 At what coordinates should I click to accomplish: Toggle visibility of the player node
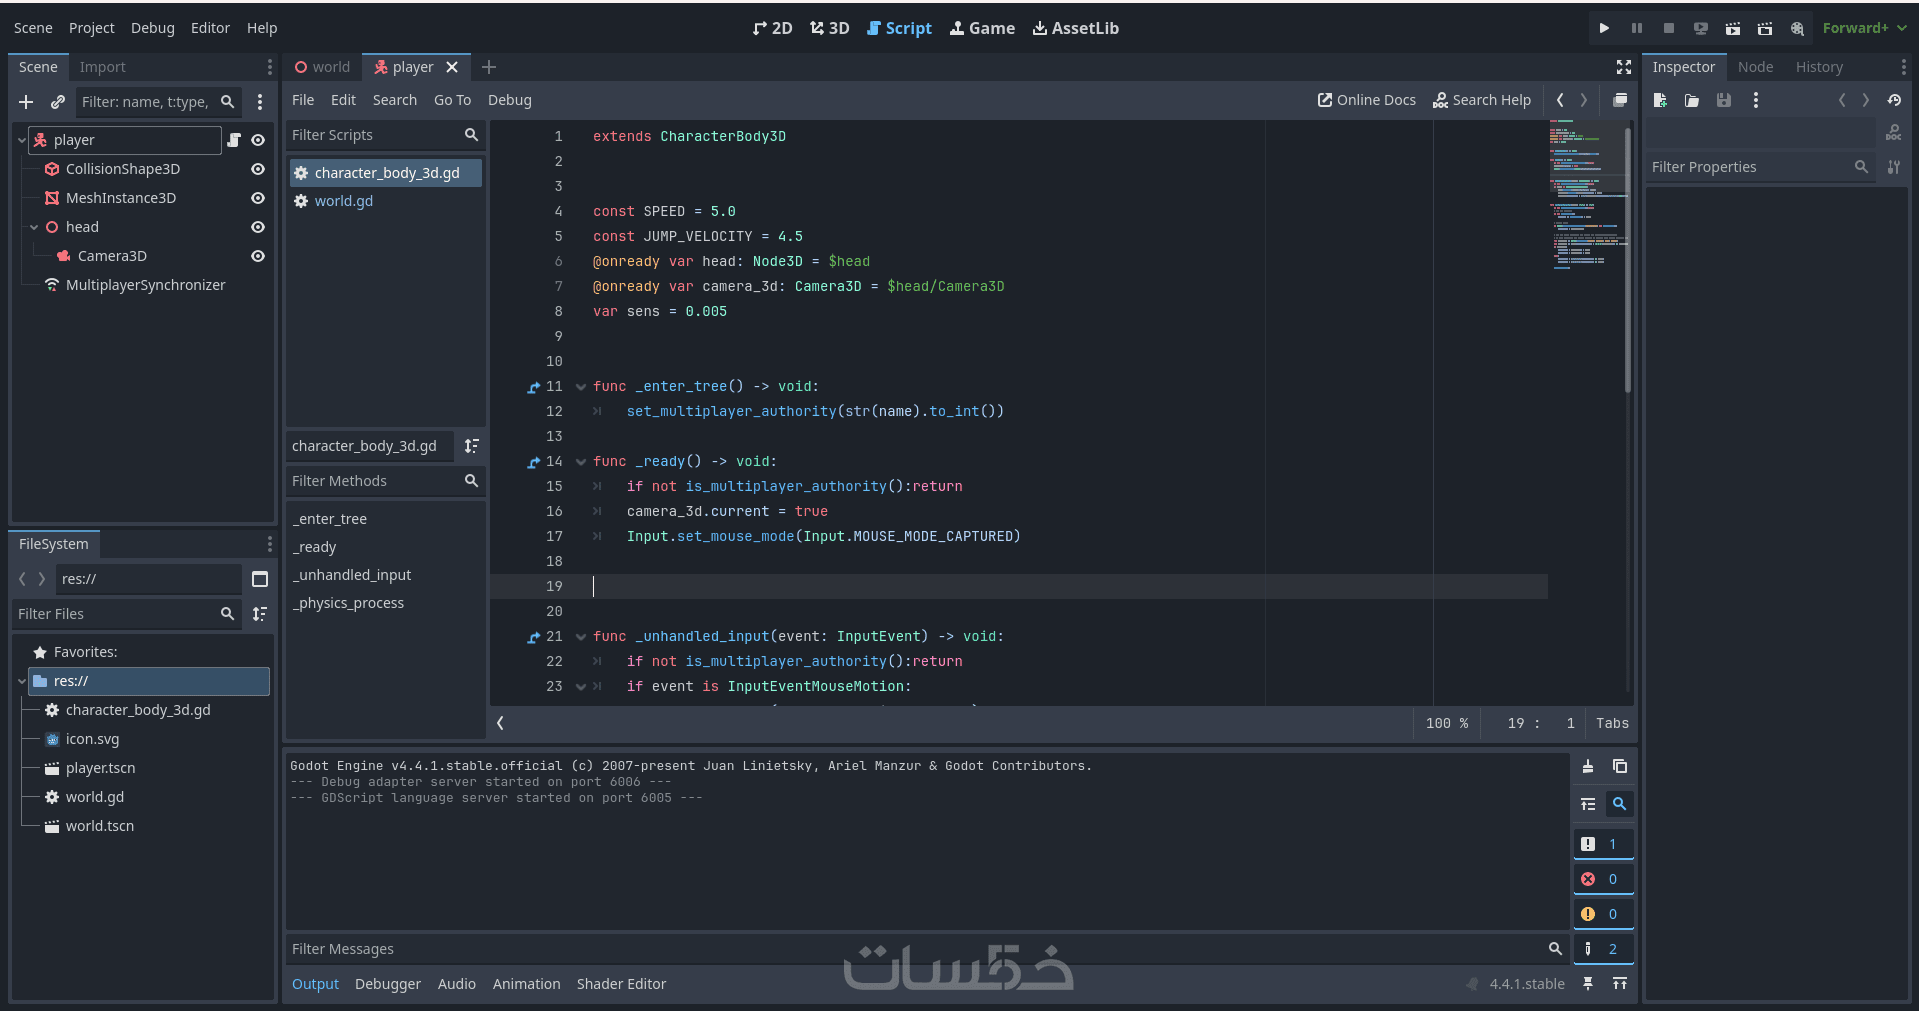click(x=258, y=140)
